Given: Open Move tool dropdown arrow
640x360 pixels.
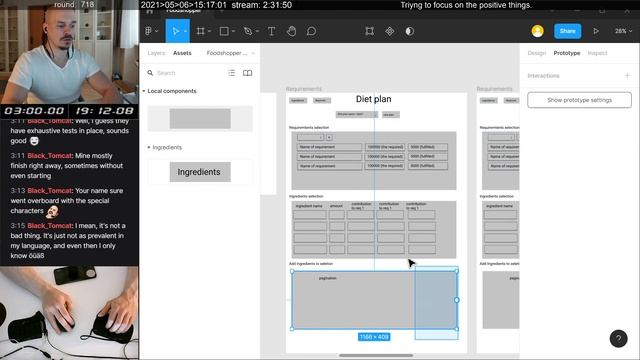Looking at the screenshot, I should (x=185, y=31).
